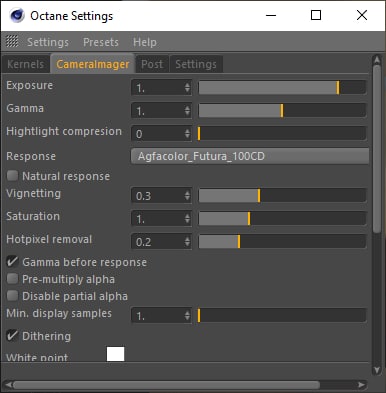The image size is (386, 393).
Task: Click the horizontal scrollbar left arrow
Action: pyautogui.click(x=9, y=385)
